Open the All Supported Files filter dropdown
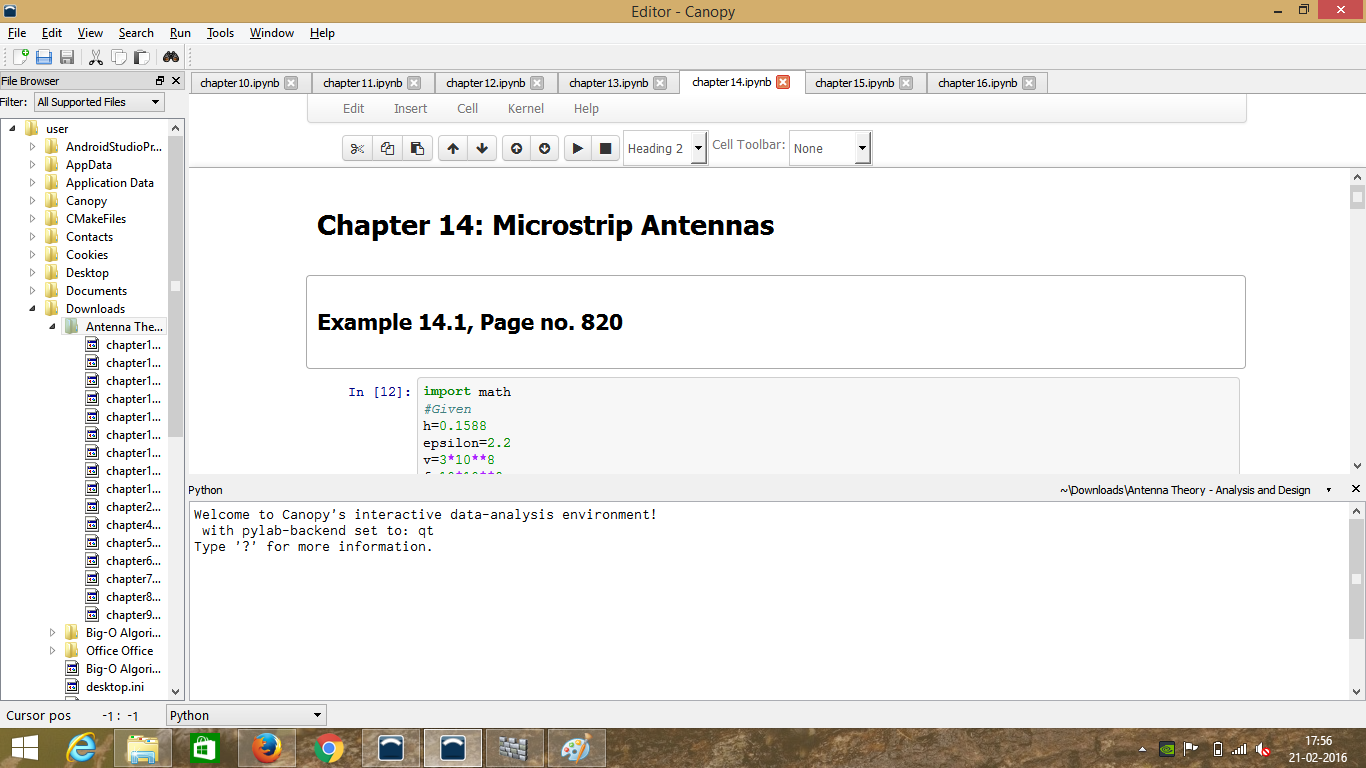The width and height of the screenshot is (1366, 768). coord(99,102)
